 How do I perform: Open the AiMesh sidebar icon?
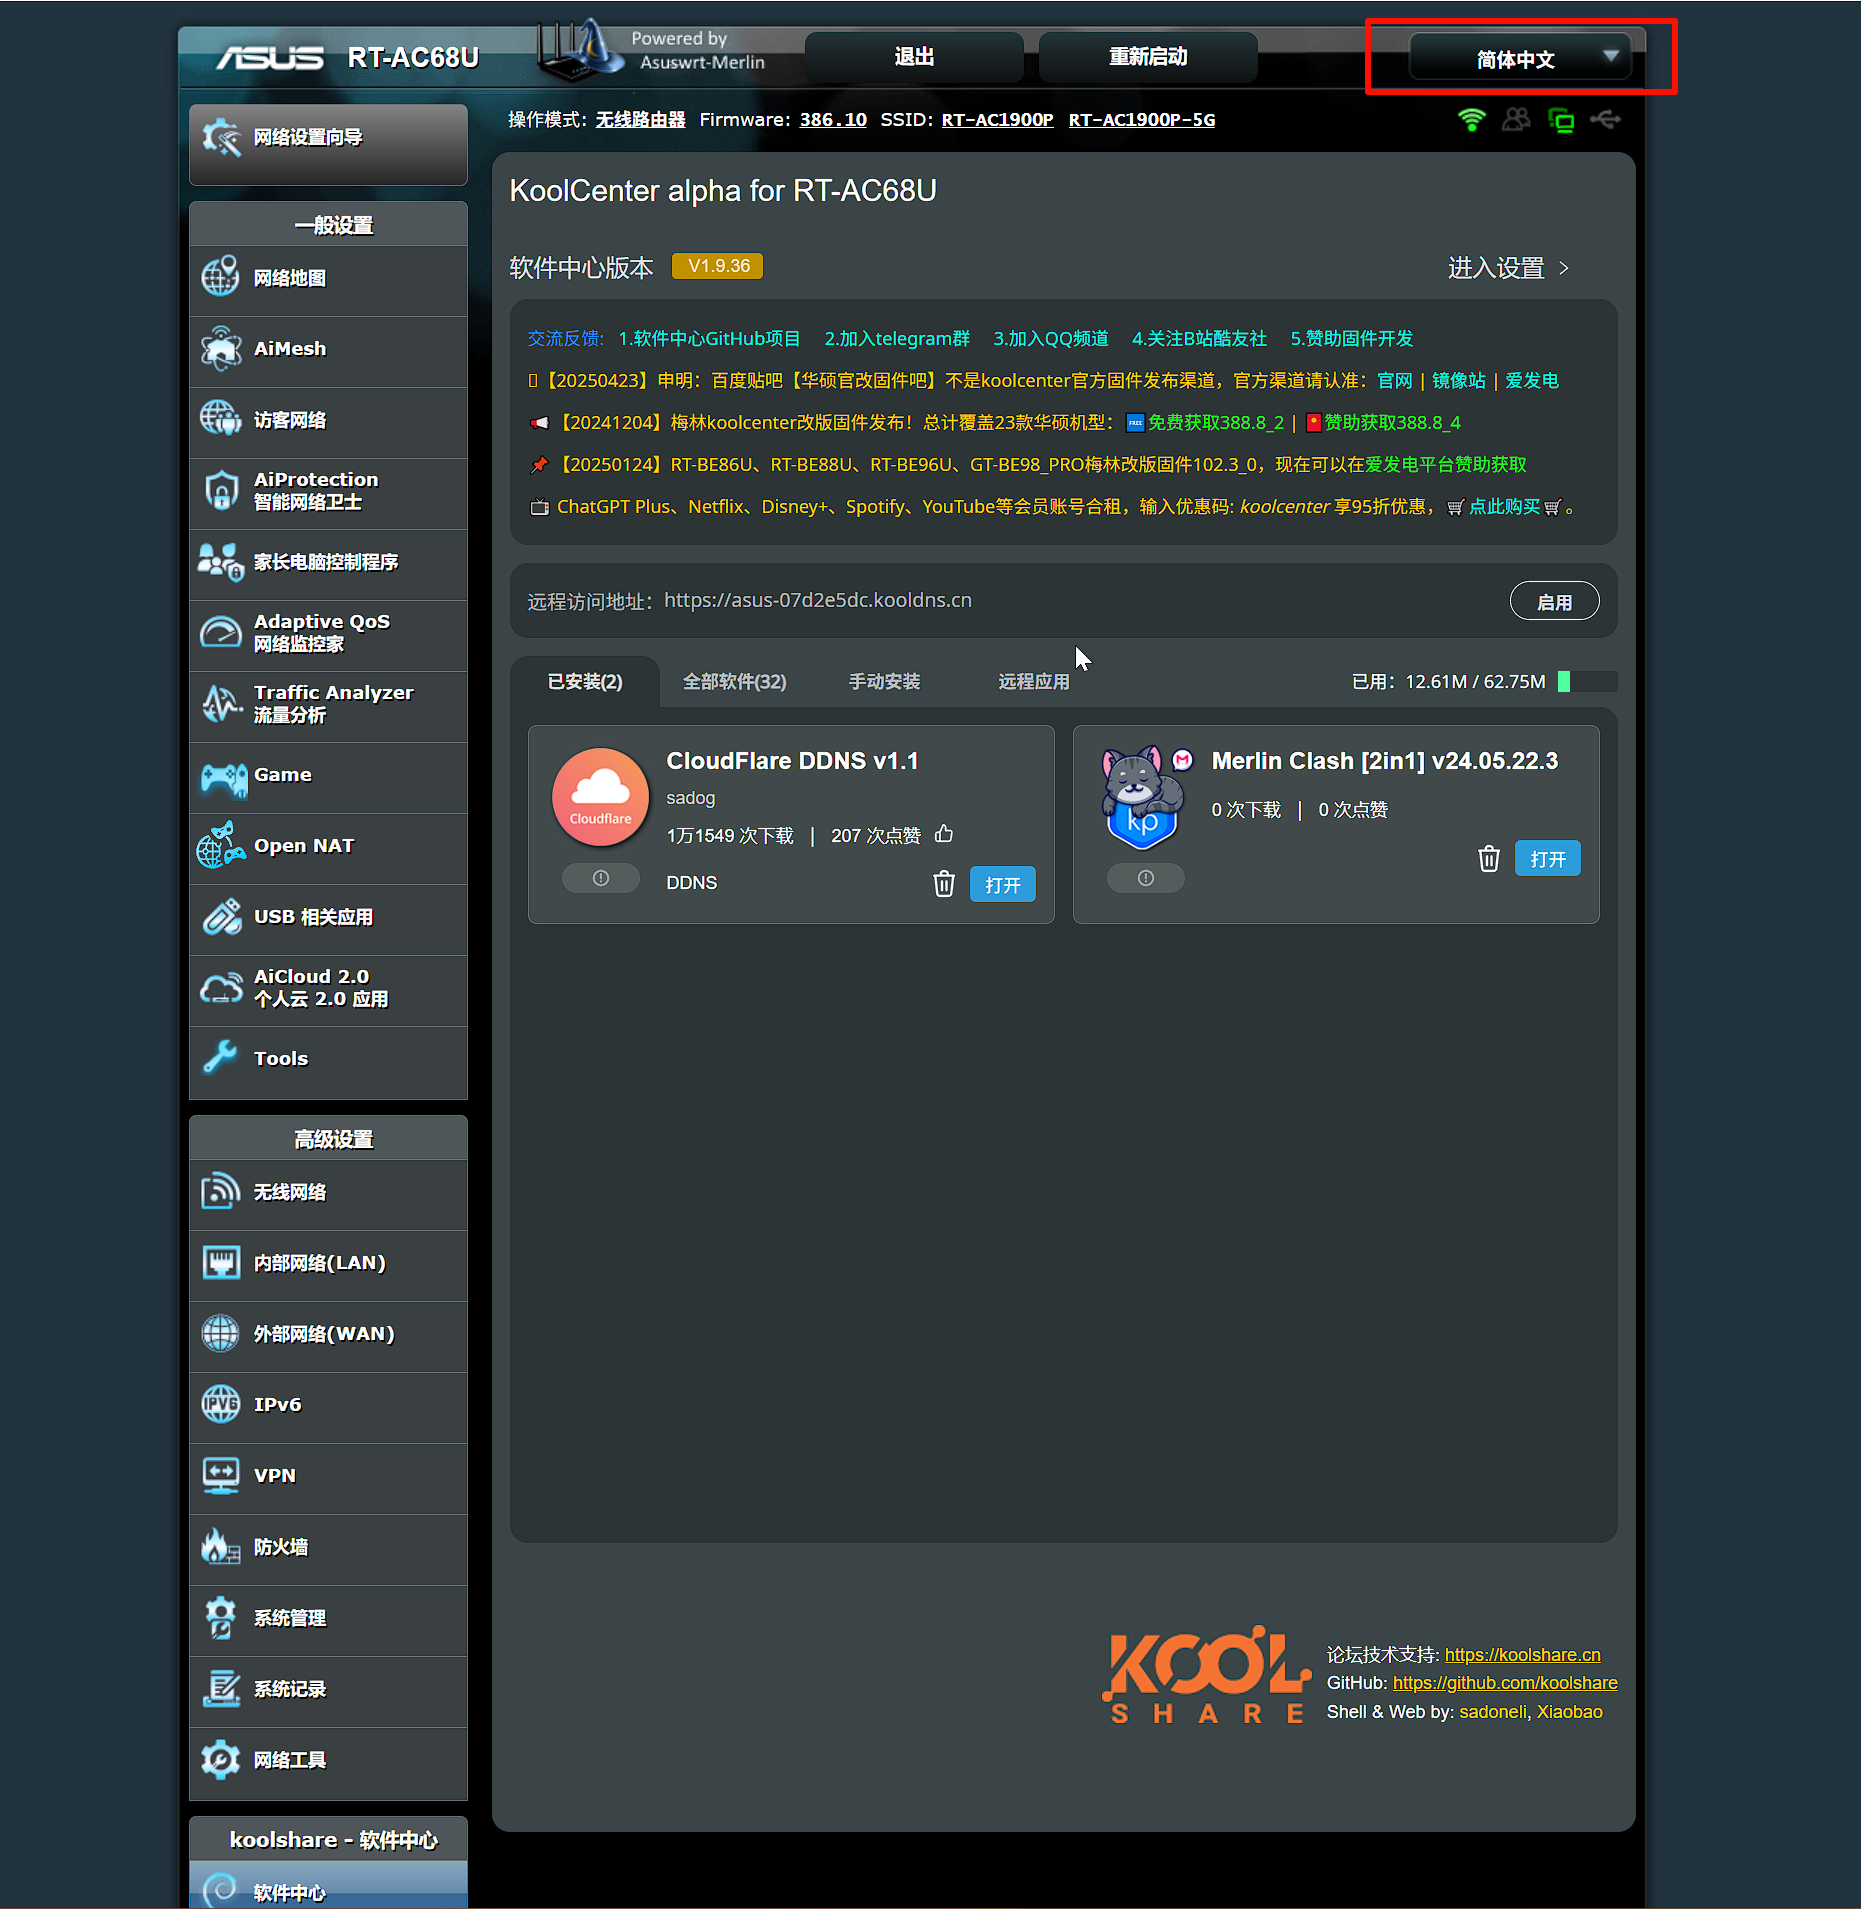click(221, 348)
